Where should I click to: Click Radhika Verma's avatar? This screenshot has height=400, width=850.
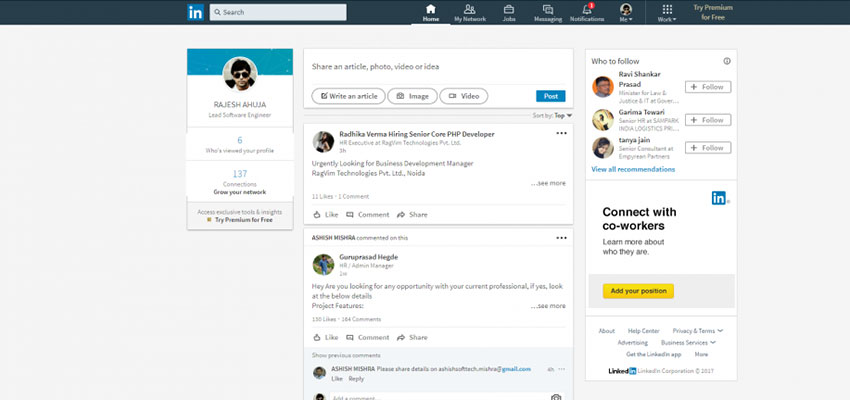click(x=323, y=141)
